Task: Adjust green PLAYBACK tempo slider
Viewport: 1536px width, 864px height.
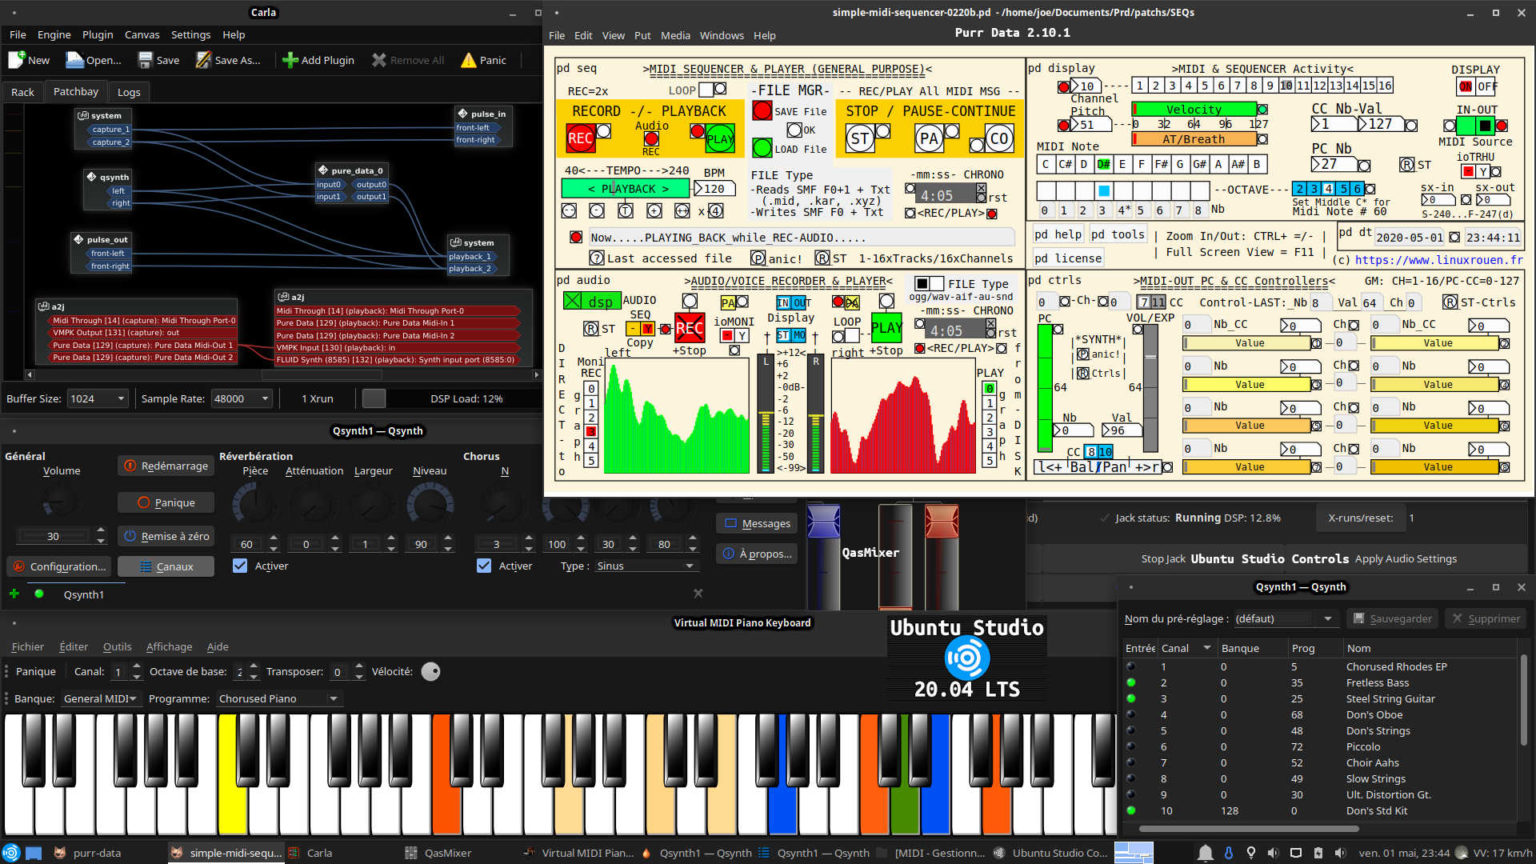Action: (x=626, y=188)
